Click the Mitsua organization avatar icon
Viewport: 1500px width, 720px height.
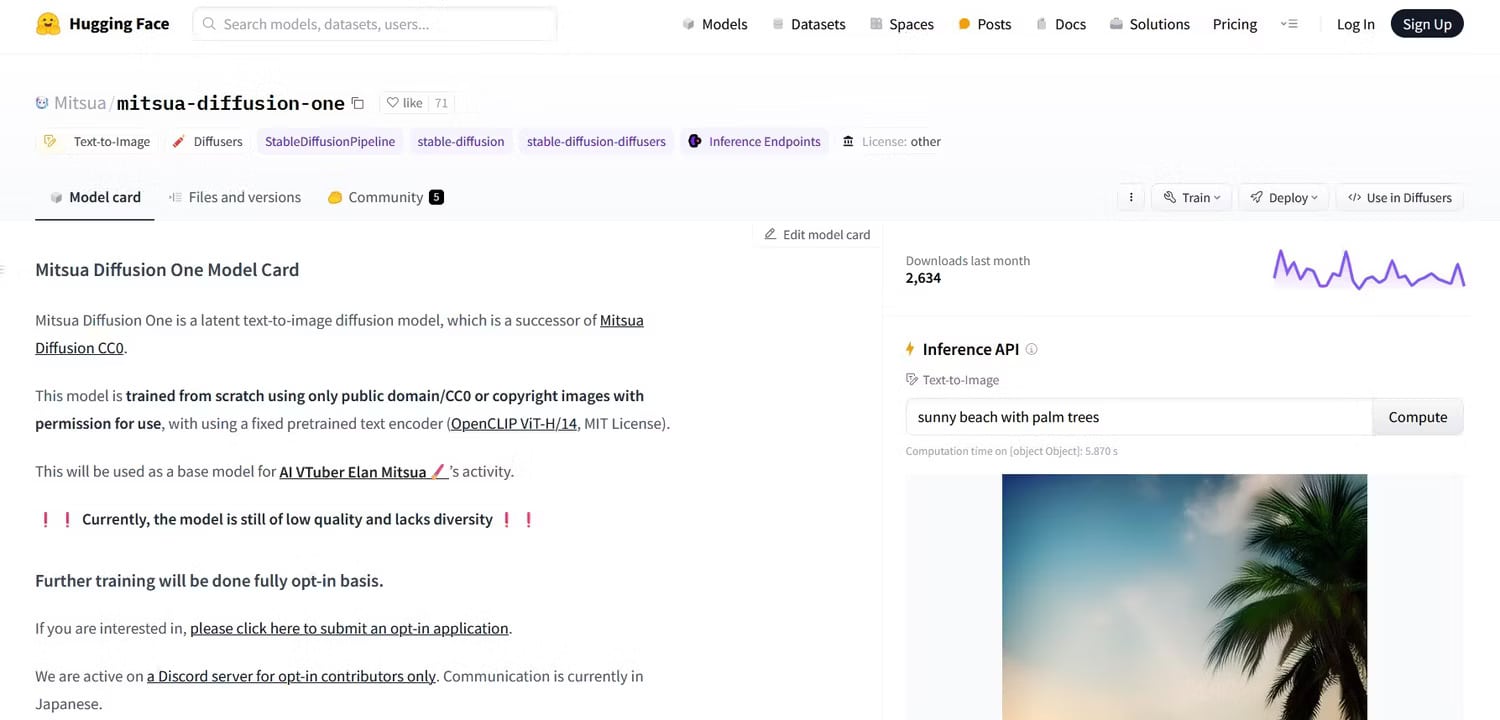pos(42,103)
